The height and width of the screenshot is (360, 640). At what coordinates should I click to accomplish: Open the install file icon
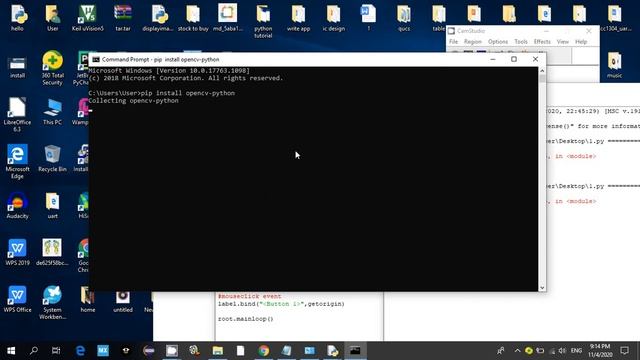click(x=18, y=68)
